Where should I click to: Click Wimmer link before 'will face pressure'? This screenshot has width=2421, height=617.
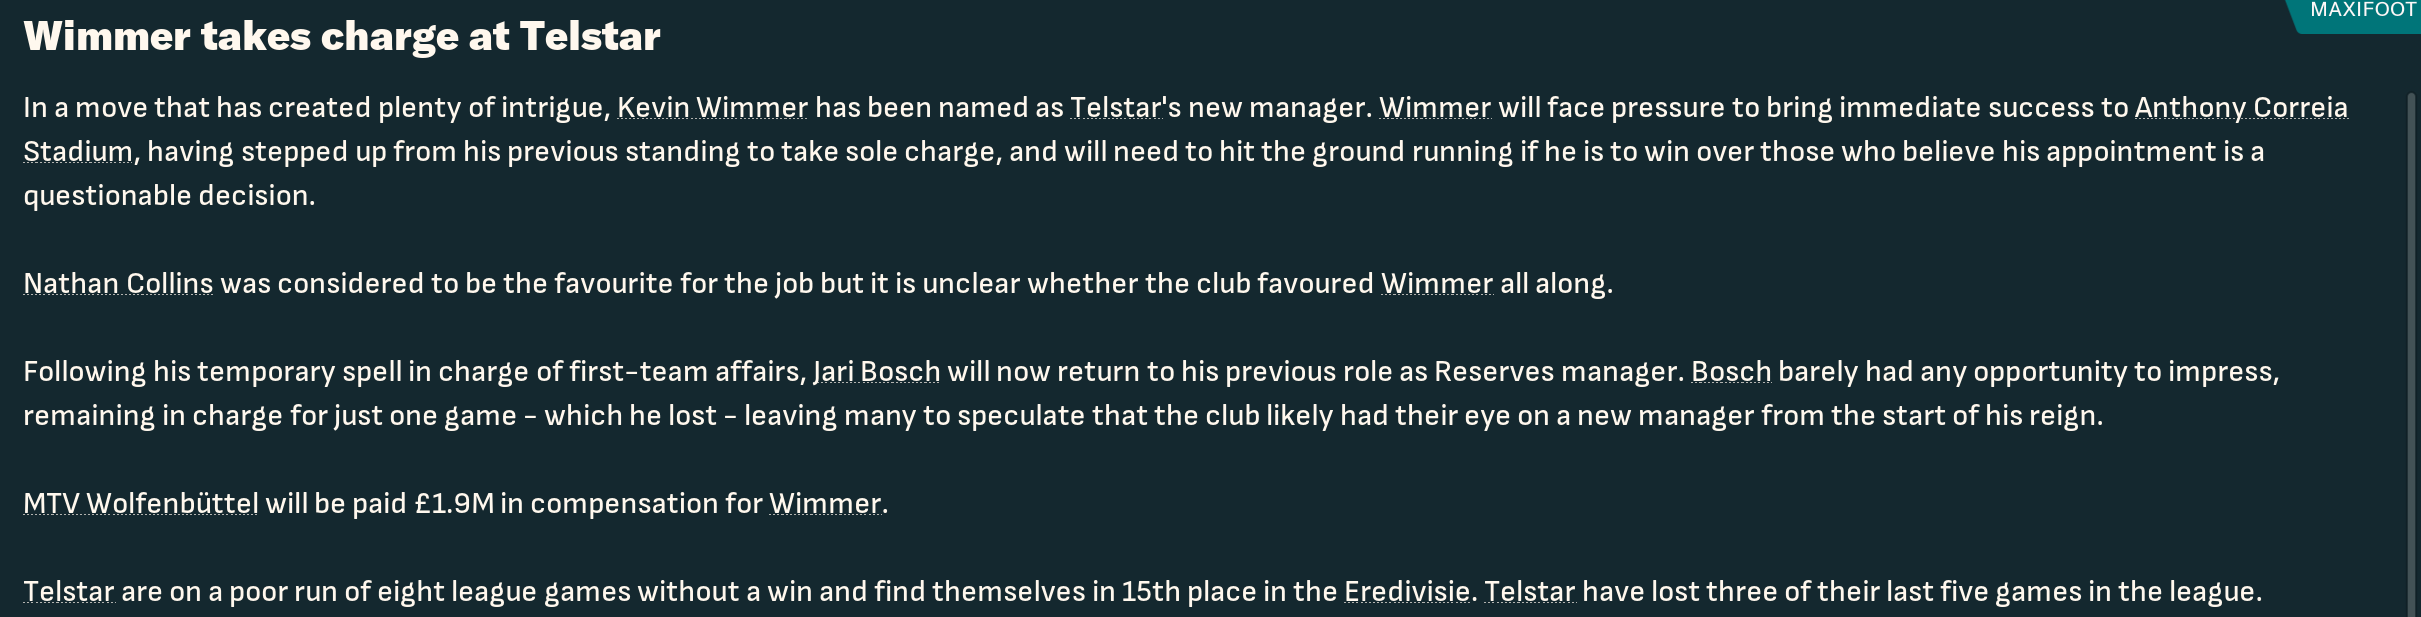point(1435,108)
